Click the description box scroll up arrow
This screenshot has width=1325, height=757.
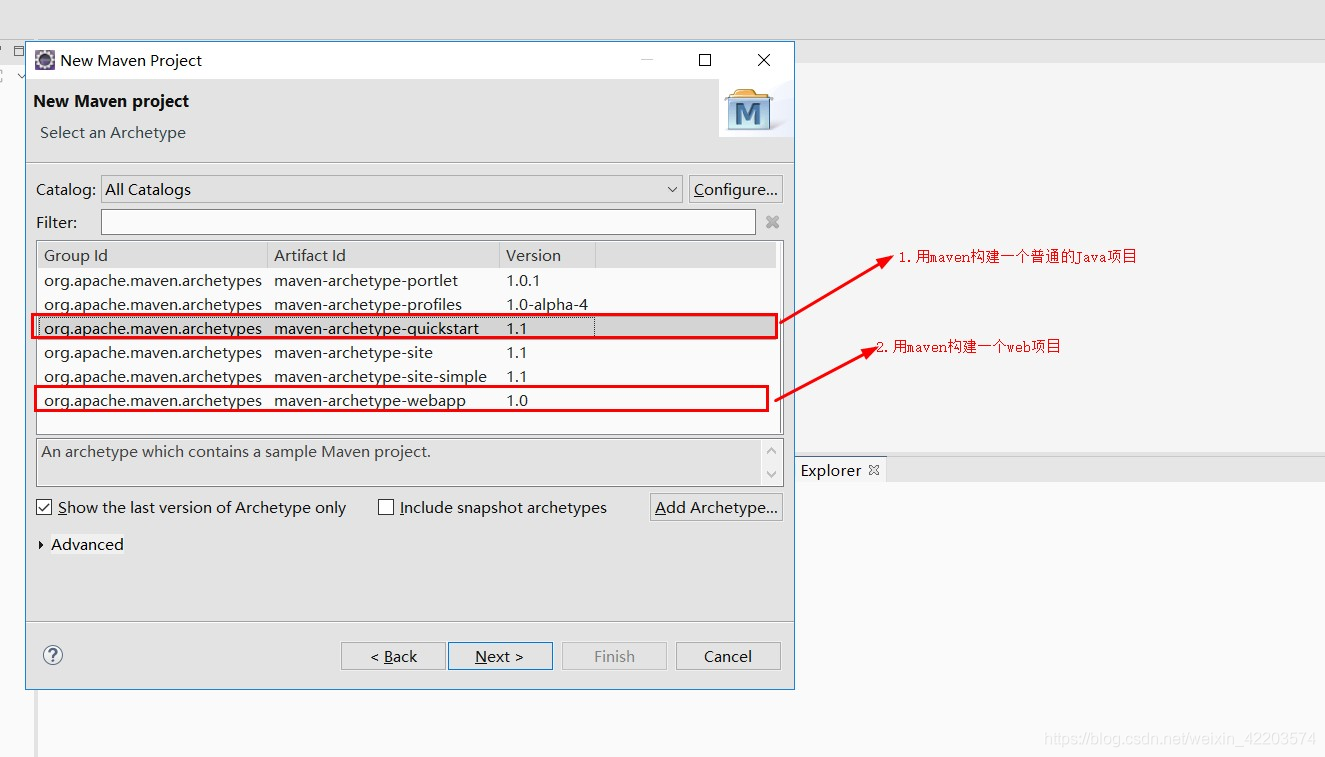click(x=771, y=451)
